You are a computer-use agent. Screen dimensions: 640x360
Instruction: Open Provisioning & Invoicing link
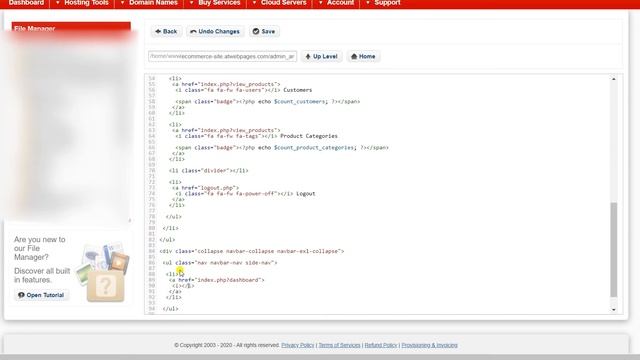tap(429, 345)
